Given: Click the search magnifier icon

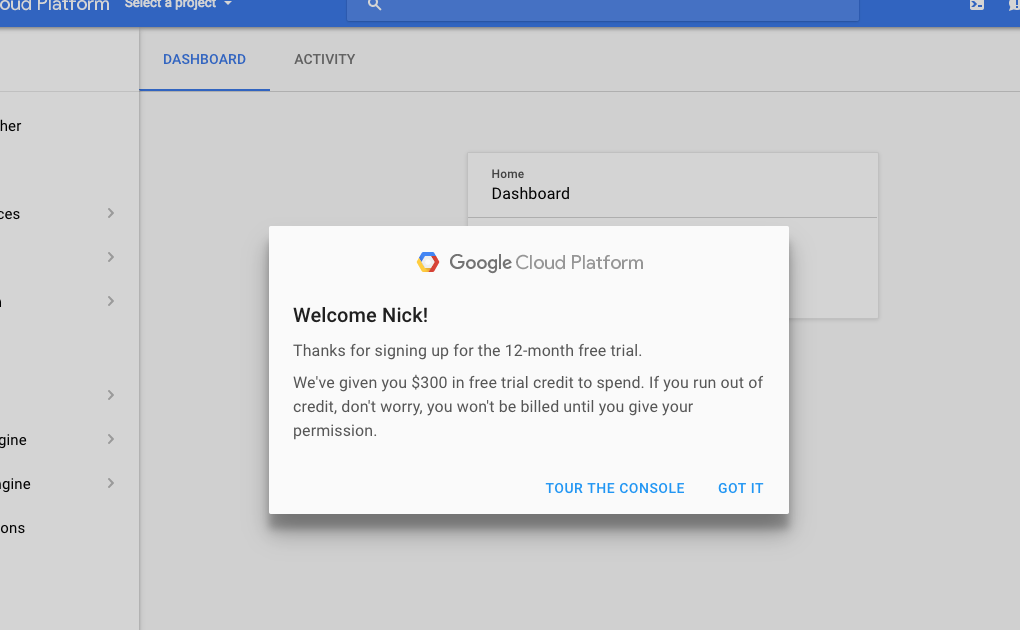Looking at the screenshot, I should point(375,5).
